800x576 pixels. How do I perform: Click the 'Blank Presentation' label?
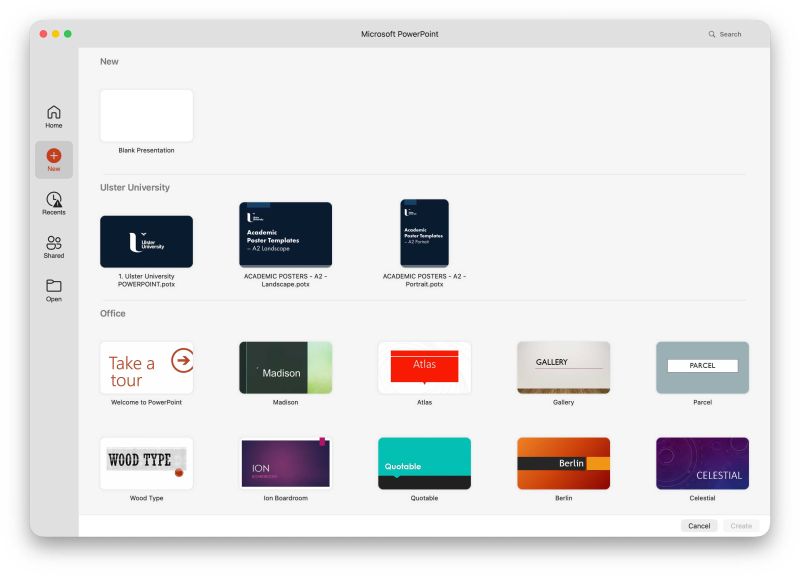tap(146, 151)
